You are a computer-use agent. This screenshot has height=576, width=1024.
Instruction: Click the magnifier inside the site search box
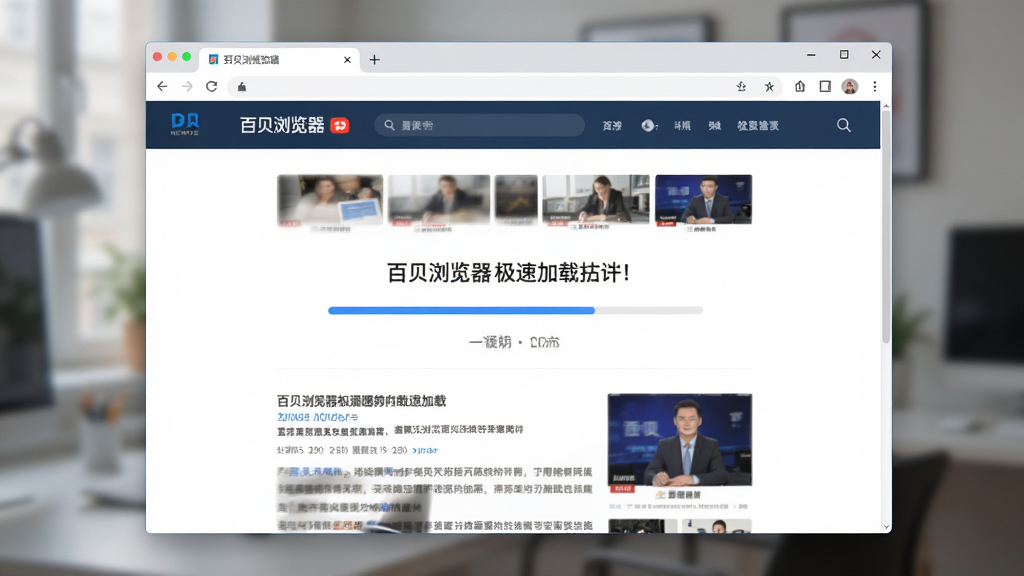(389, 125)
